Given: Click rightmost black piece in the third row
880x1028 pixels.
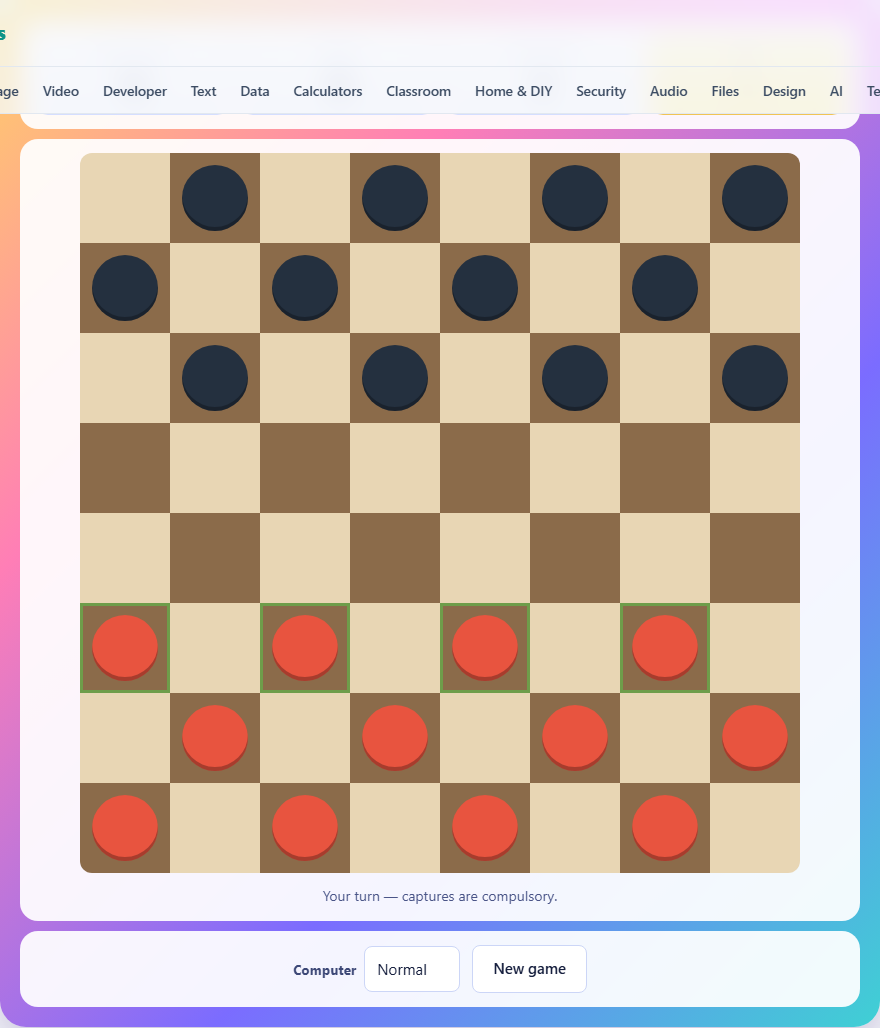Looking at the screenshot, I should 755,377.
